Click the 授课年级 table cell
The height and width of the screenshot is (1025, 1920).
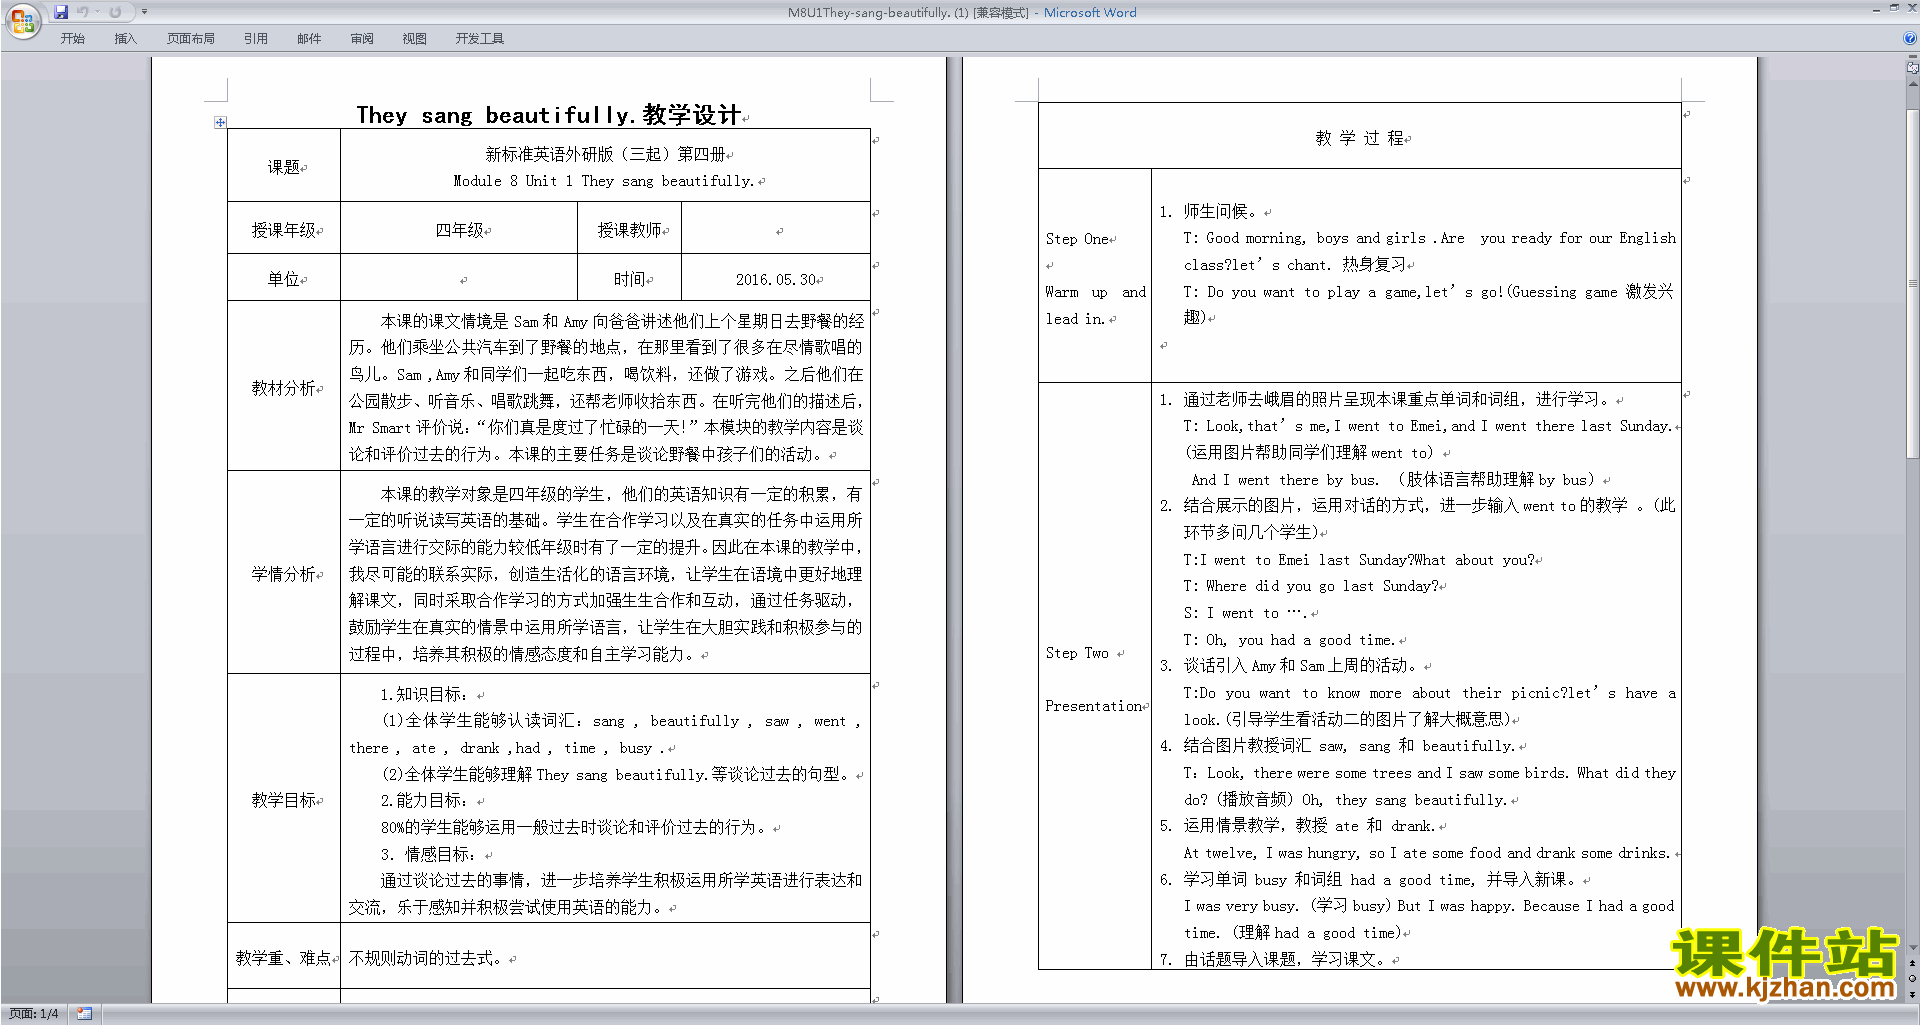284,229
